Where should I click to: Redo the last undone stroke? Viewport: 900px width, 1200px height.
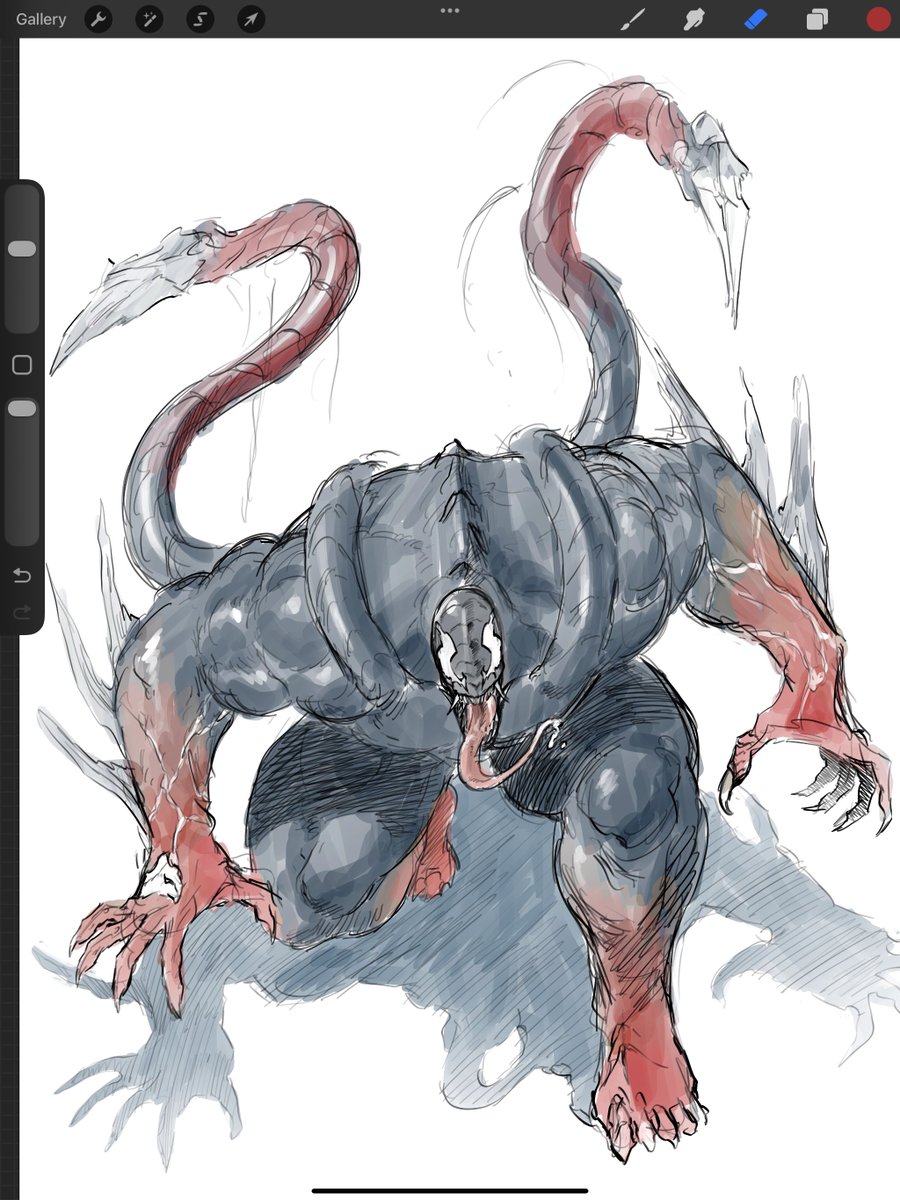coord(22,612)
